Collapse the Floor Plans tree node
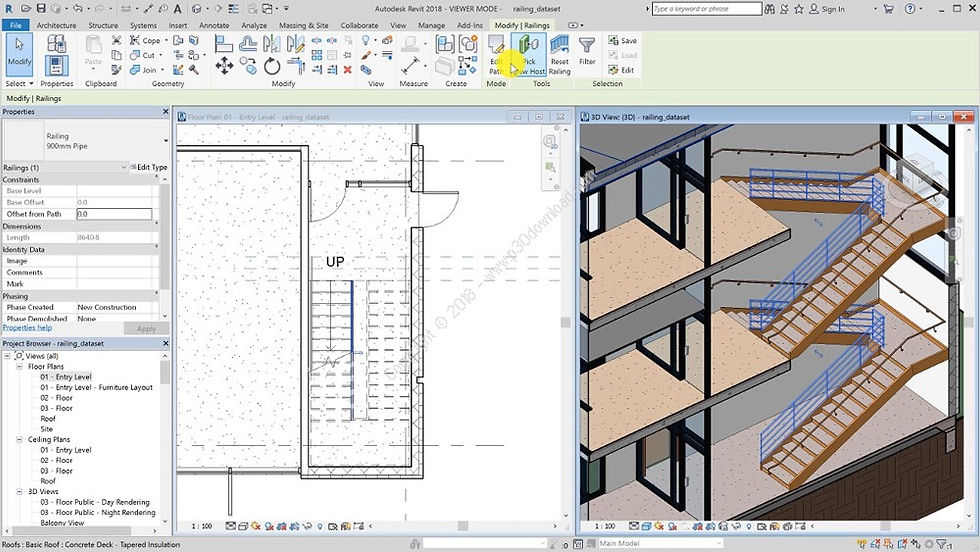This screenshot has width=980, height=552. (x=19, y=366)
